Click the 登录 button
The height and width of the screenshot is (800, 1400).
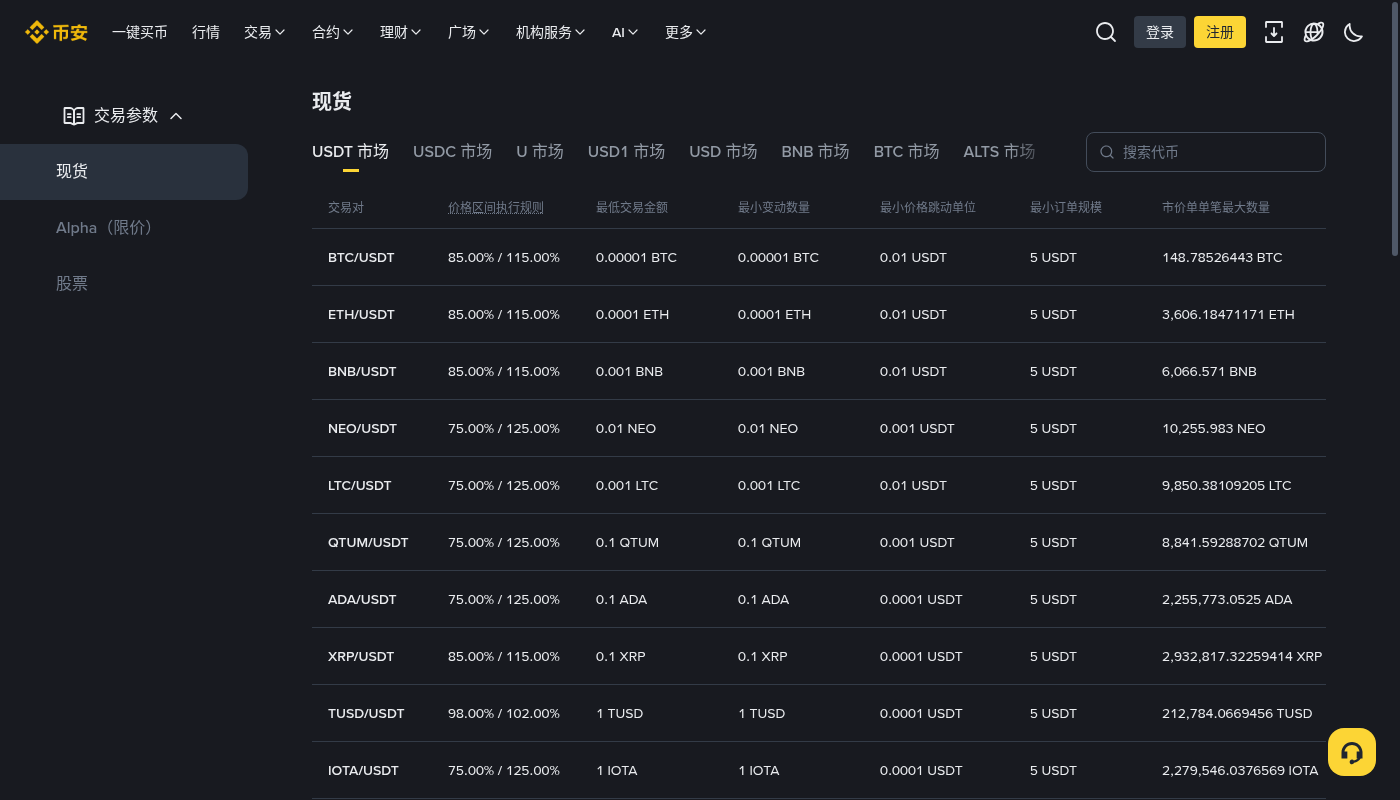[x=1160, y=32]
